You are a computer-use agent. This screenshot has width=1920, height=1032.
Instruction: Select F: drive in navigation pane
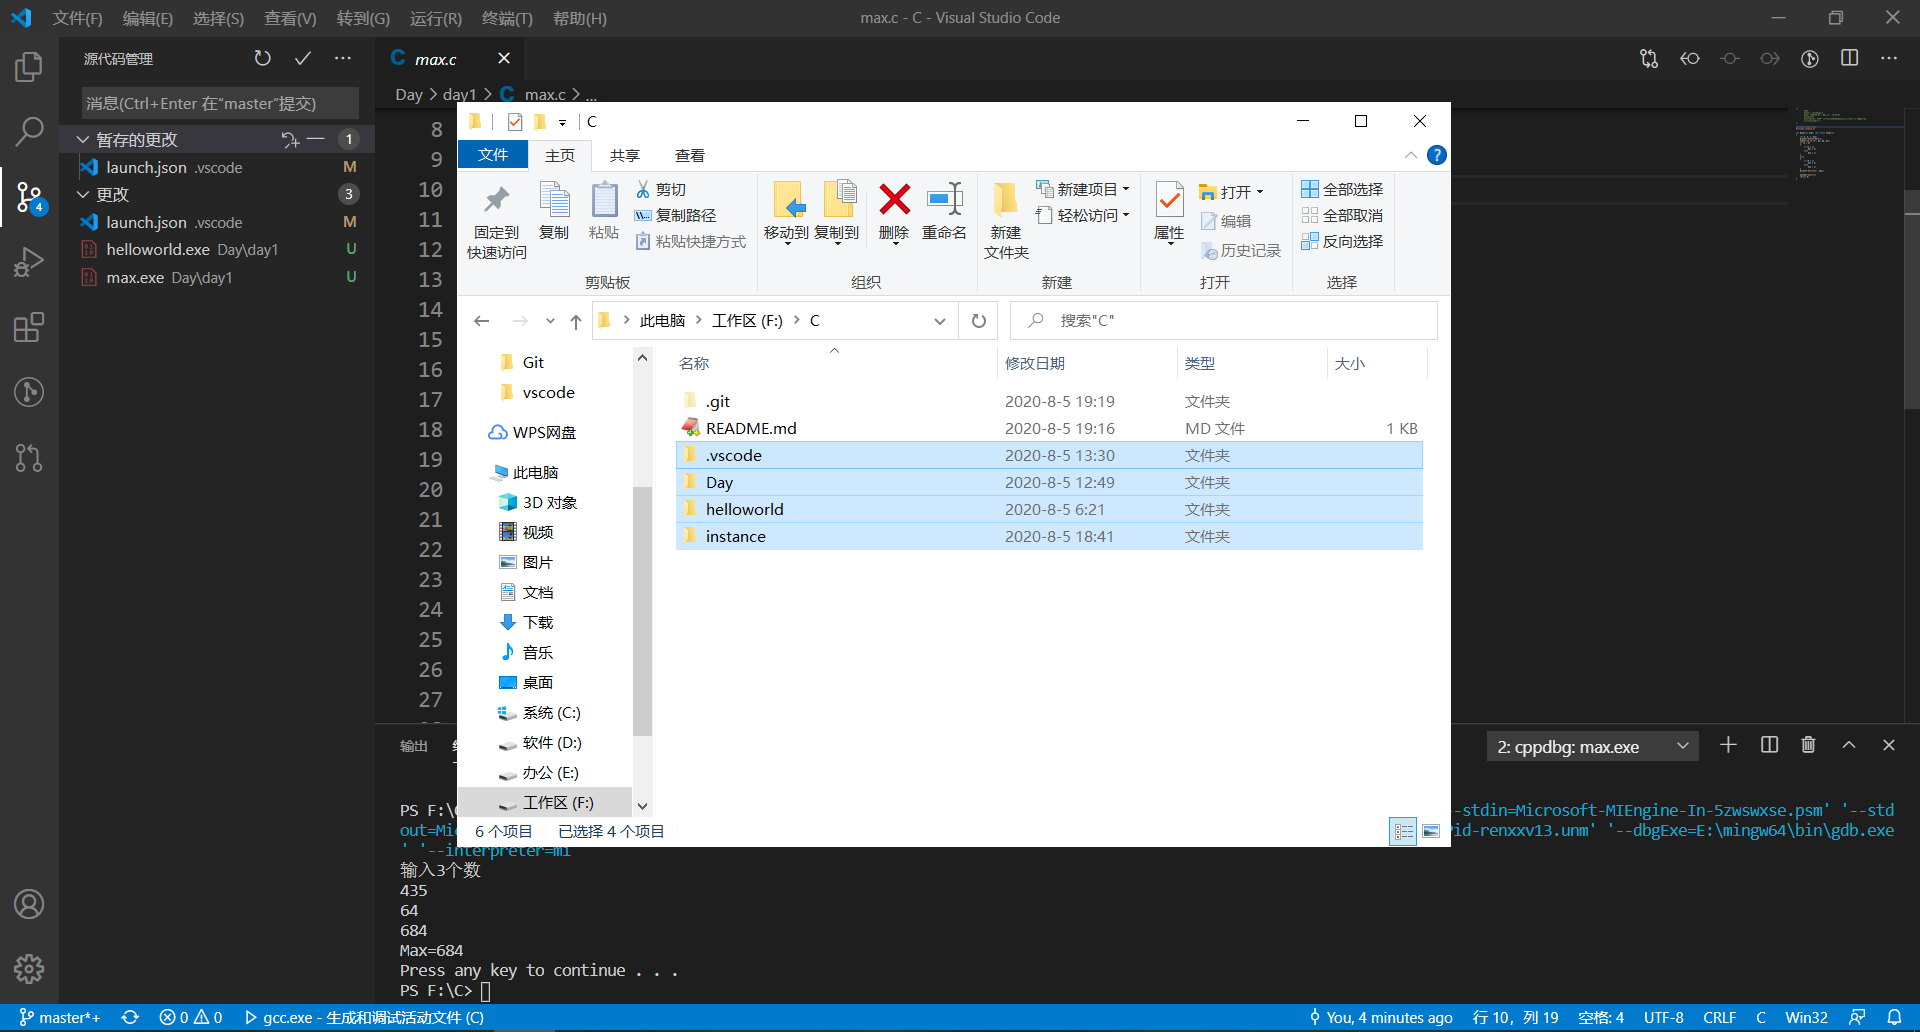click(x=546, y=802)
